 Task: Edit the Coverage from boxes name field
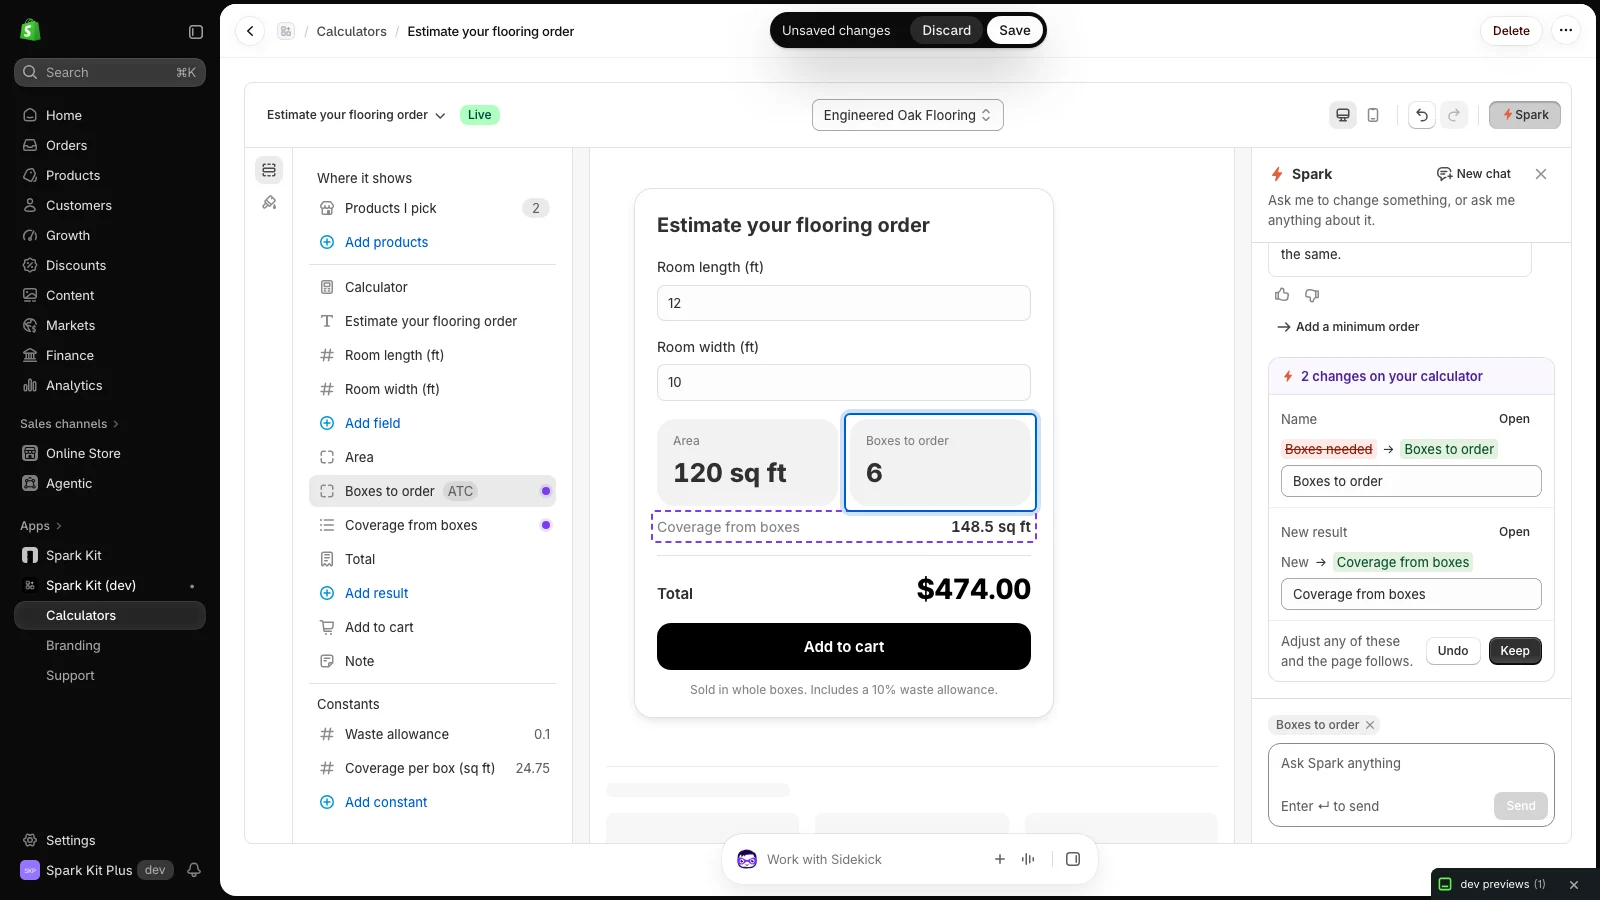coord(1410,594)
